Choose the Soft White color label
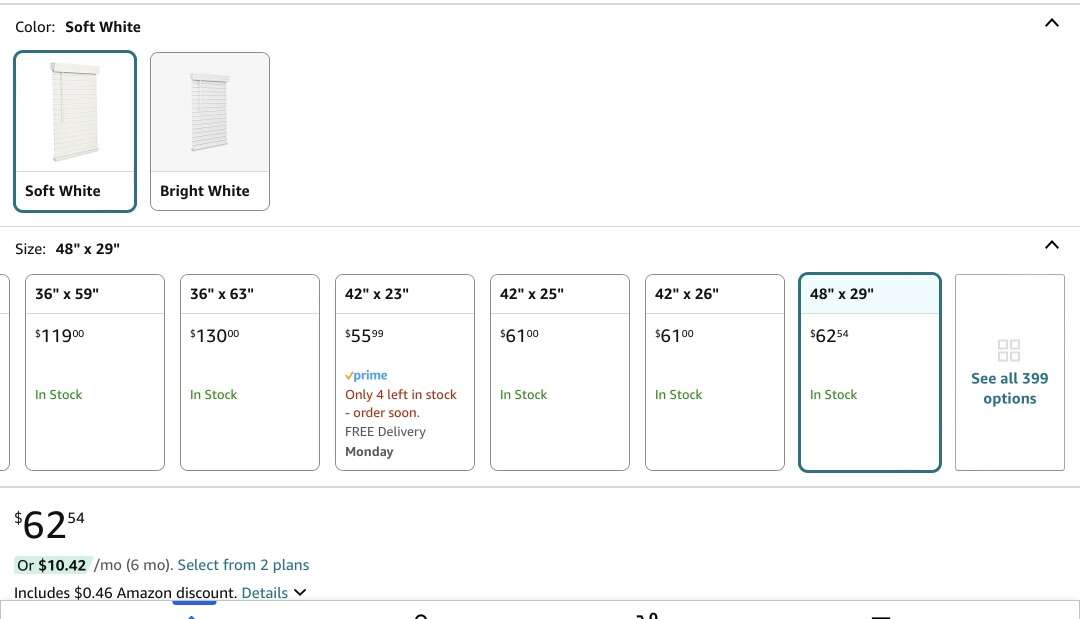The width and height of the screenshot is (1080, 619). [63, 191]
